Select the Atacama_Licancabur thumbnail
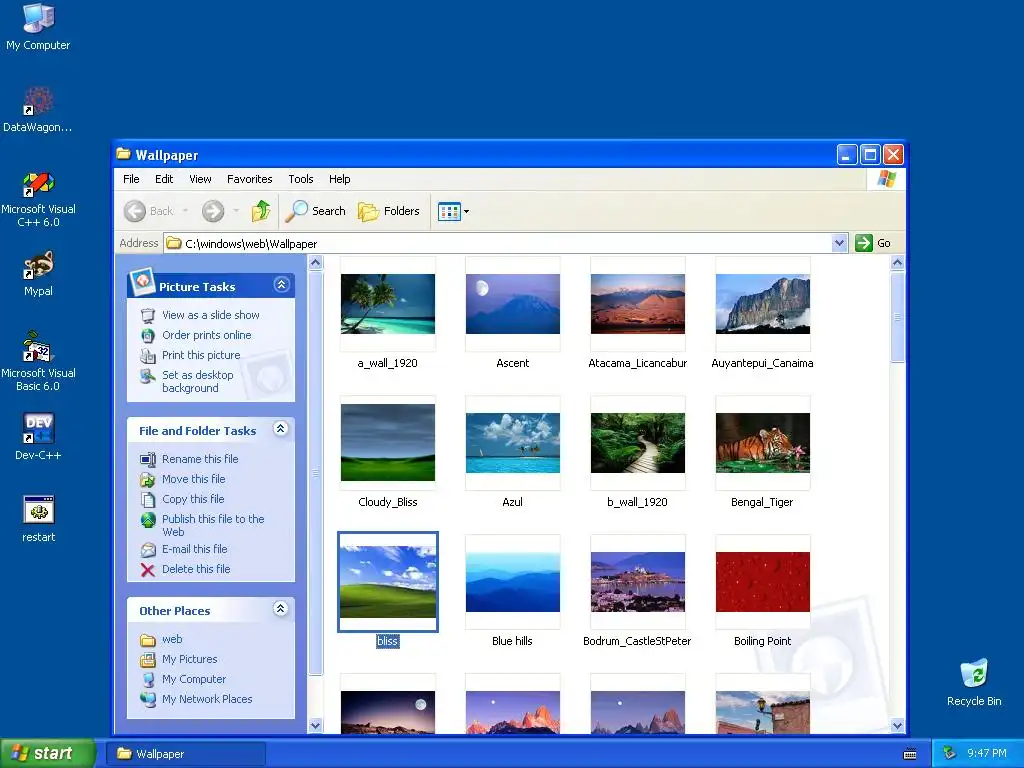Screen dimensions: 1024x768 pos(638,304)
